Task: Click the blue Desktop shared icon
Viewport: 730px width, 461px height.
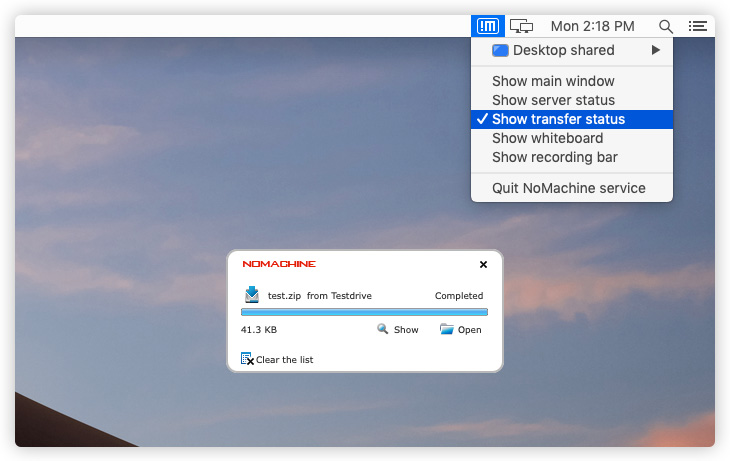Action: pos(500,50)
